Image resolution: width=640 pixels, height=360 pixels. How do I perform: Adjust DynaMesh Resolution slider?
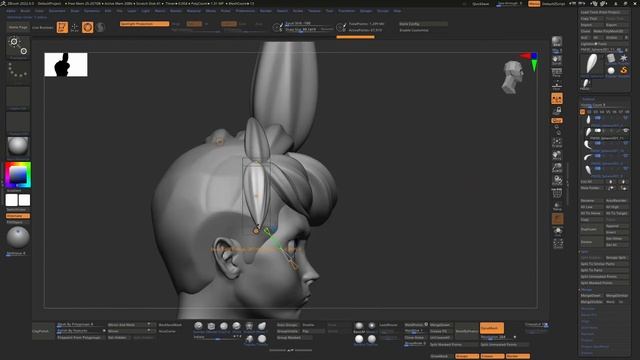(x=495, y=337)
